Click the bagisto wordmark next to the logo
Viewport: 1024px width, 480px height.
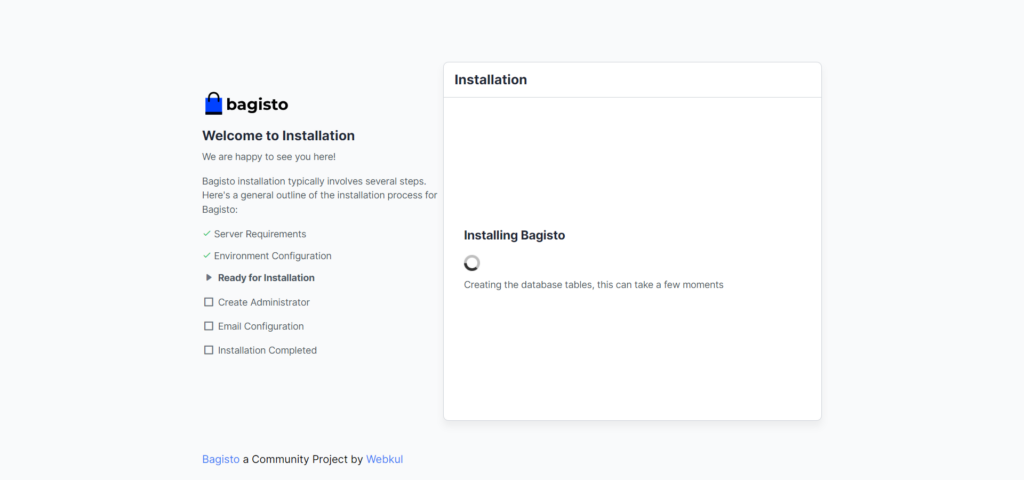click(x=257, y=104)
